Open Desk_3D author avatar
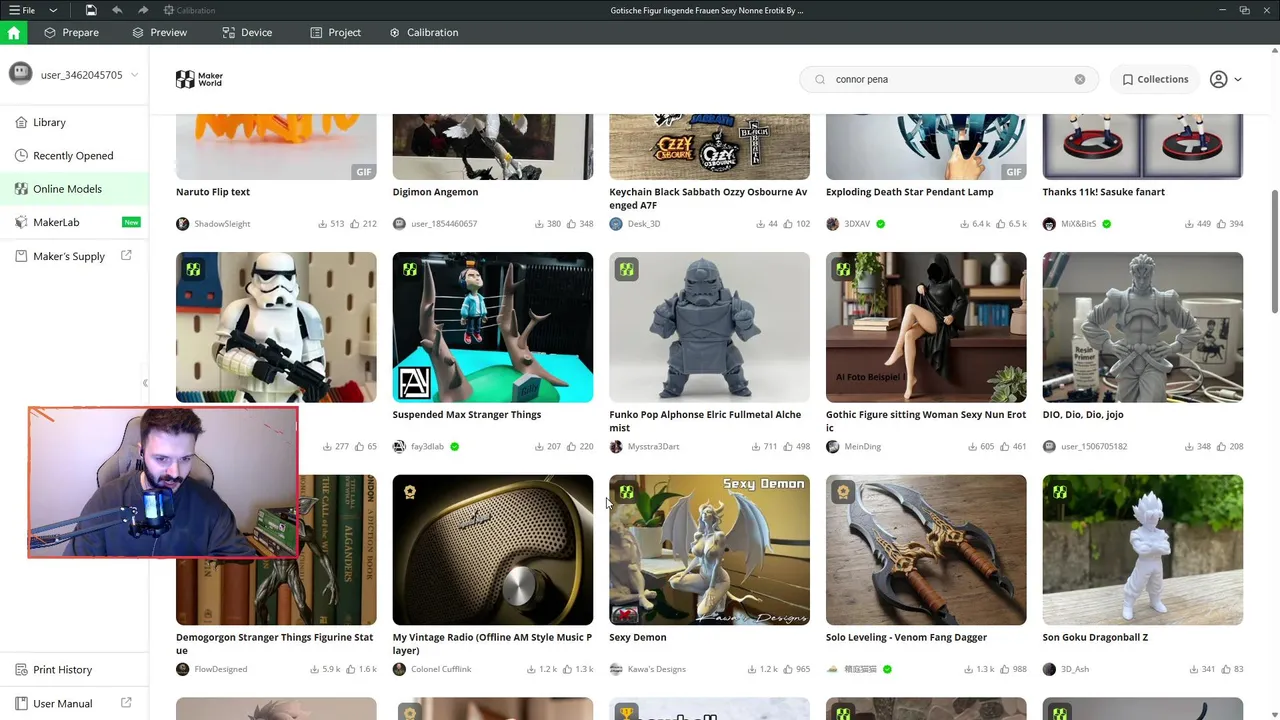The width and height of the screenshot is (1280, 720). 616,224
